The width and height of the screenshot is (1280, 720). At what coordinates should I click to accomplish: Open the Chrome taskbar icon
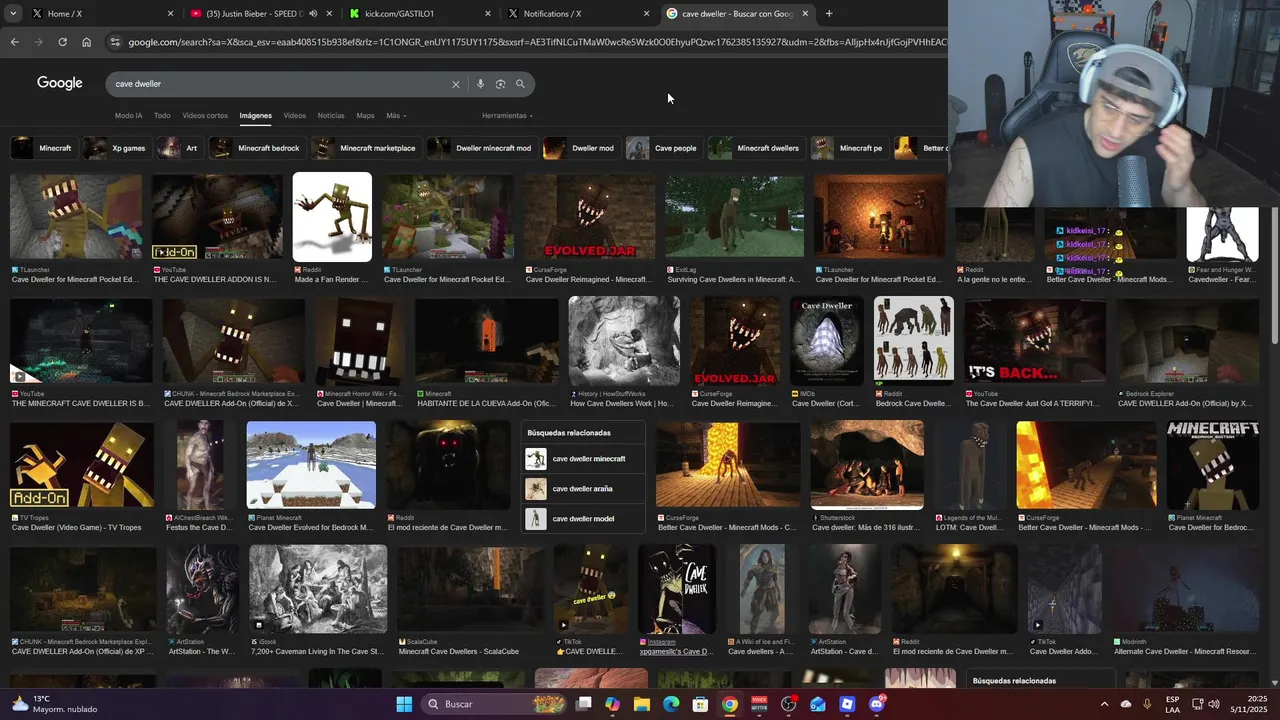point(730,704)
